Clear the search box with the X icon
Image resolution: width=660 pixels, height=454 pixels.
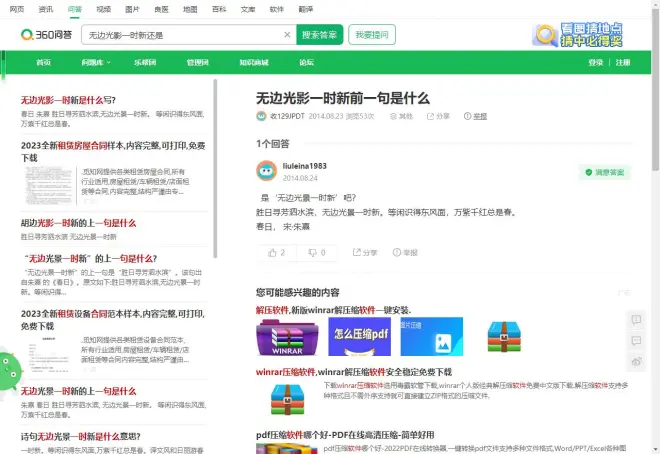[x=287, y=34]
